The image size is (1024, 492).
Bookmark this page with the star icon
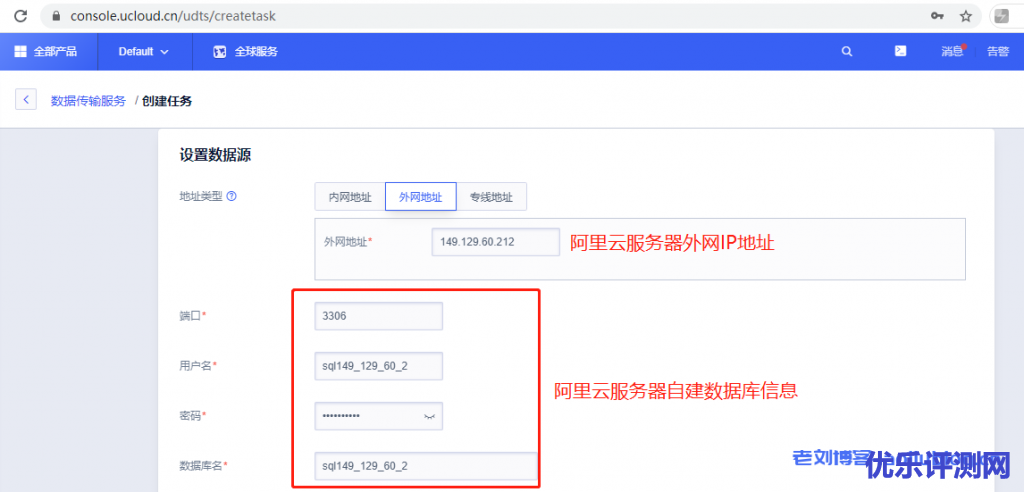click(965, 16)
